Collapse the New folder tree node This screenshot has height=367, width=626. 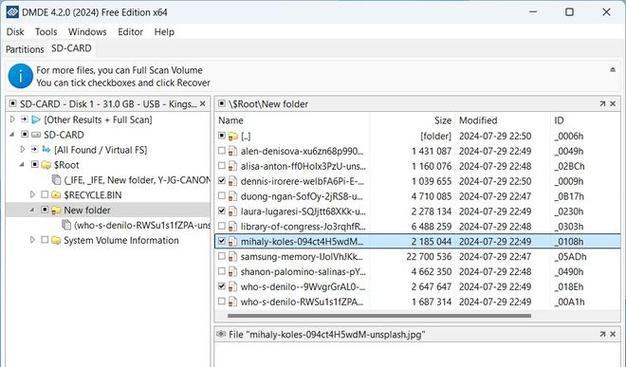[x=32, y=210]
